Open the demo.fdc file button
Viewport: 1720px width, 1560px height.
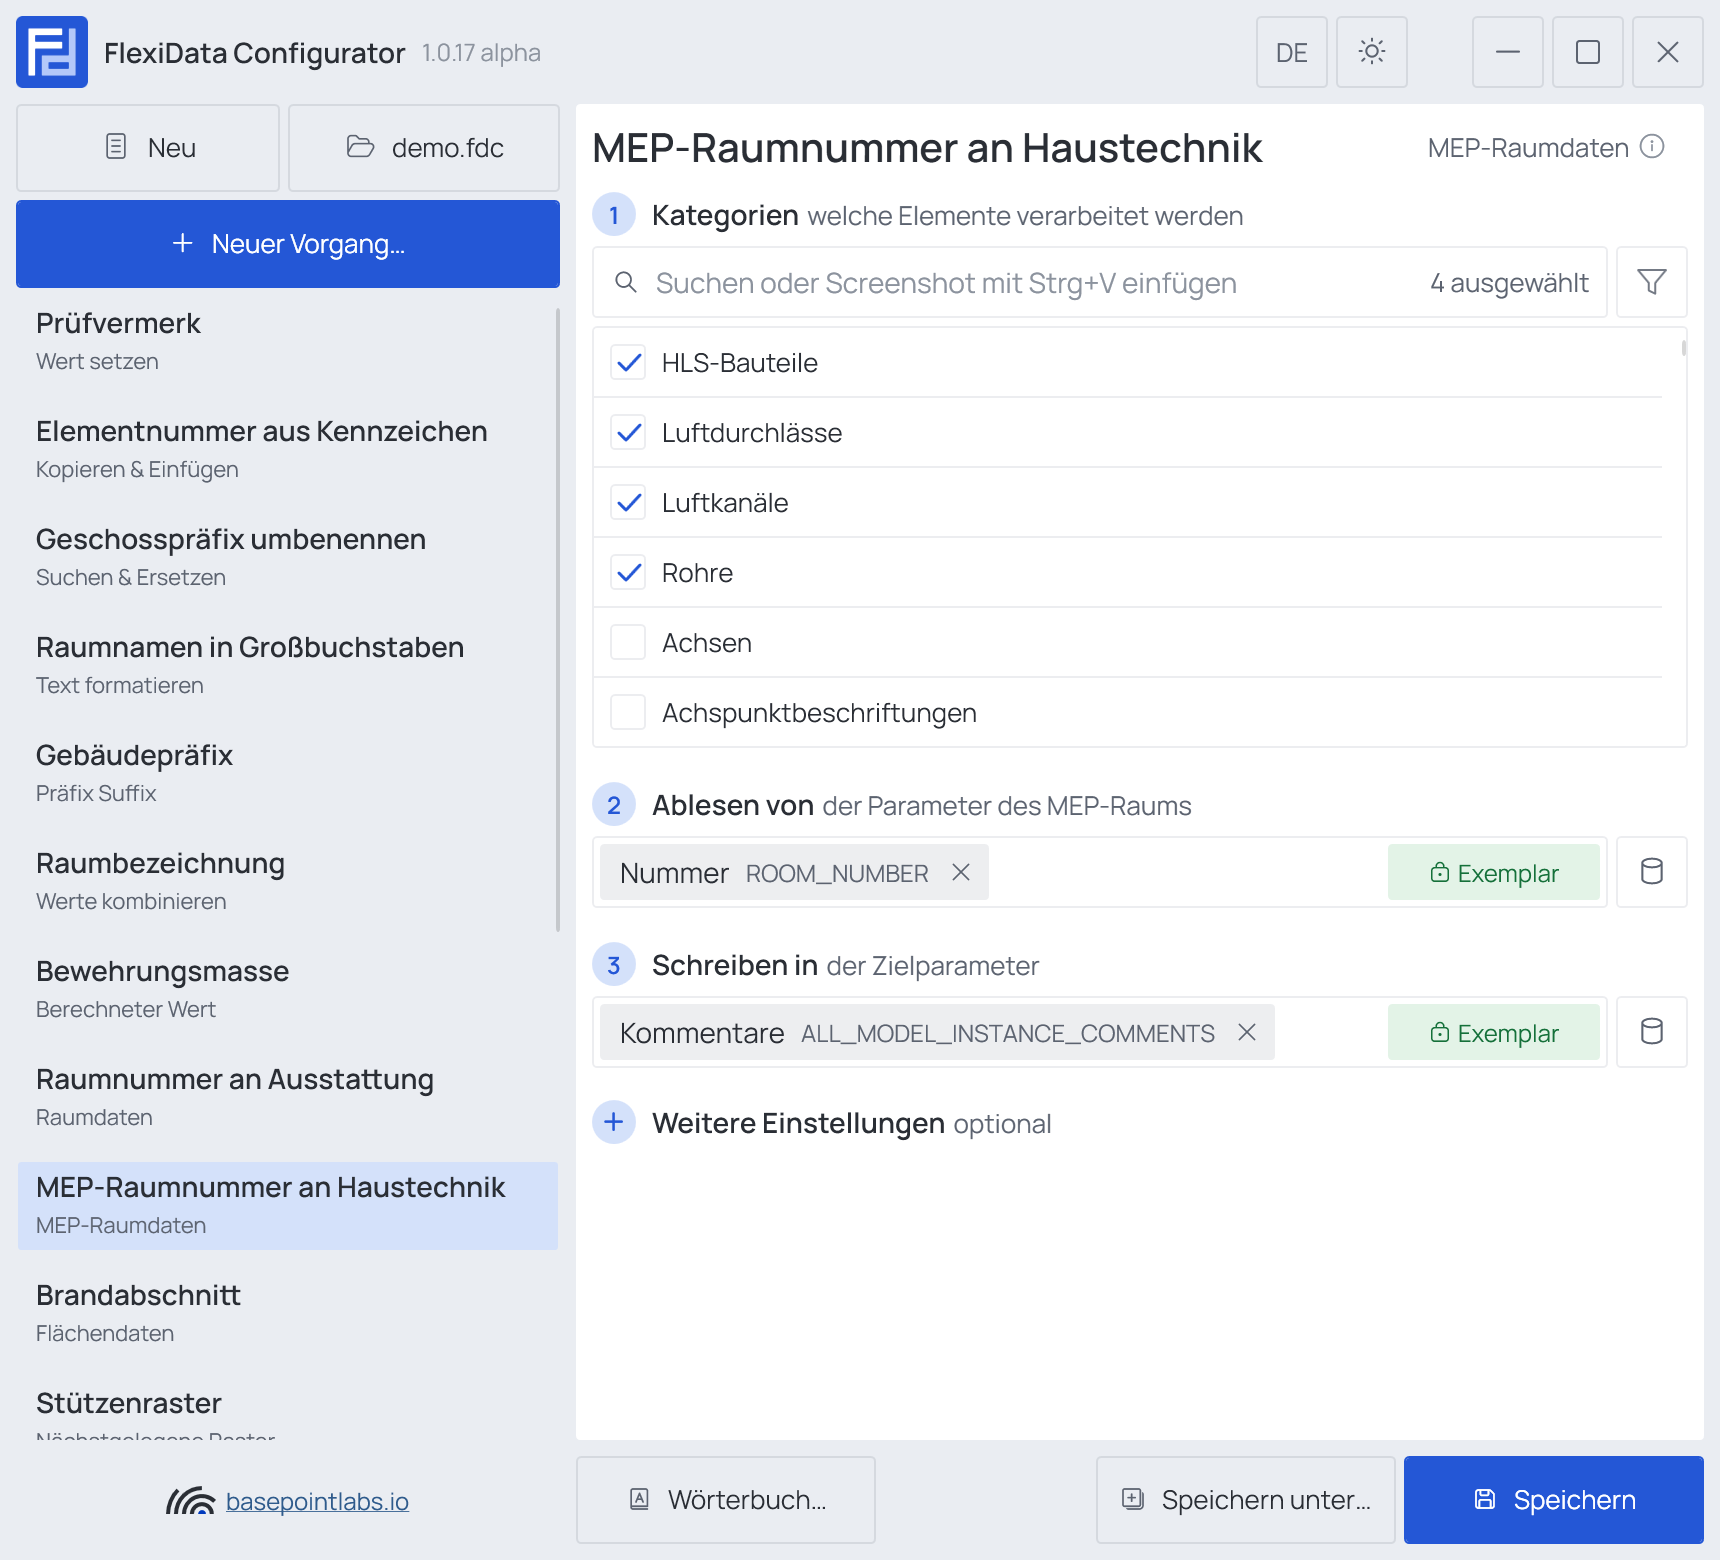tap(424, 148)
